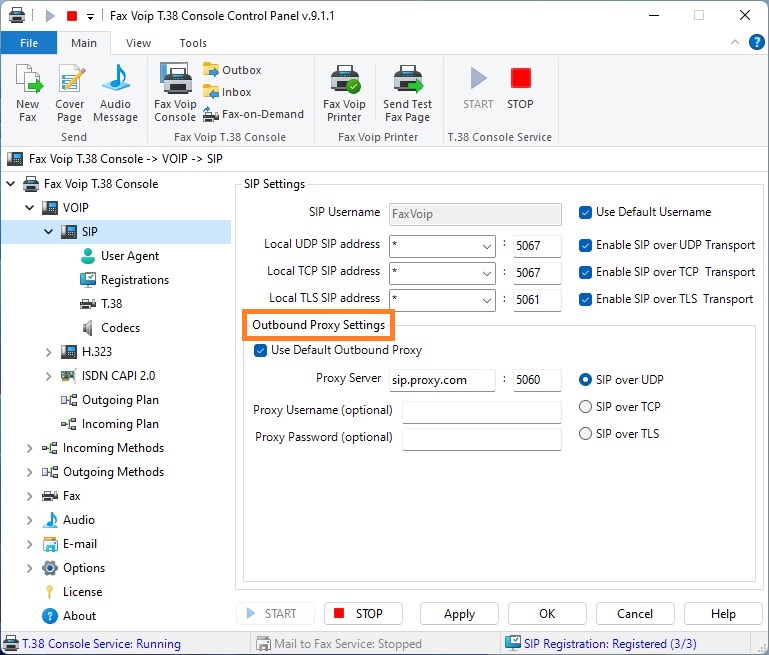Open Local UDP SIP address dropdown
Image resolution: width=769 pixels, height=655 pixels.
coord(487,246)
